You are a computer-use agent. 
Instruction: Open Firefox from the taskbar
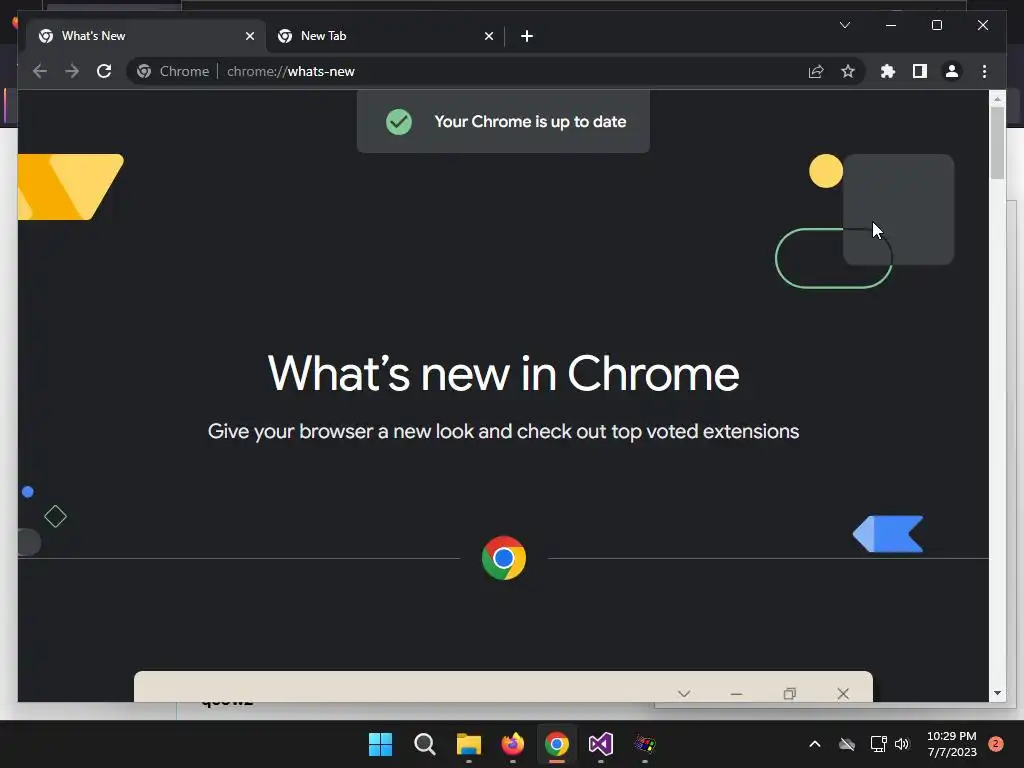click(x=513, y=744)
